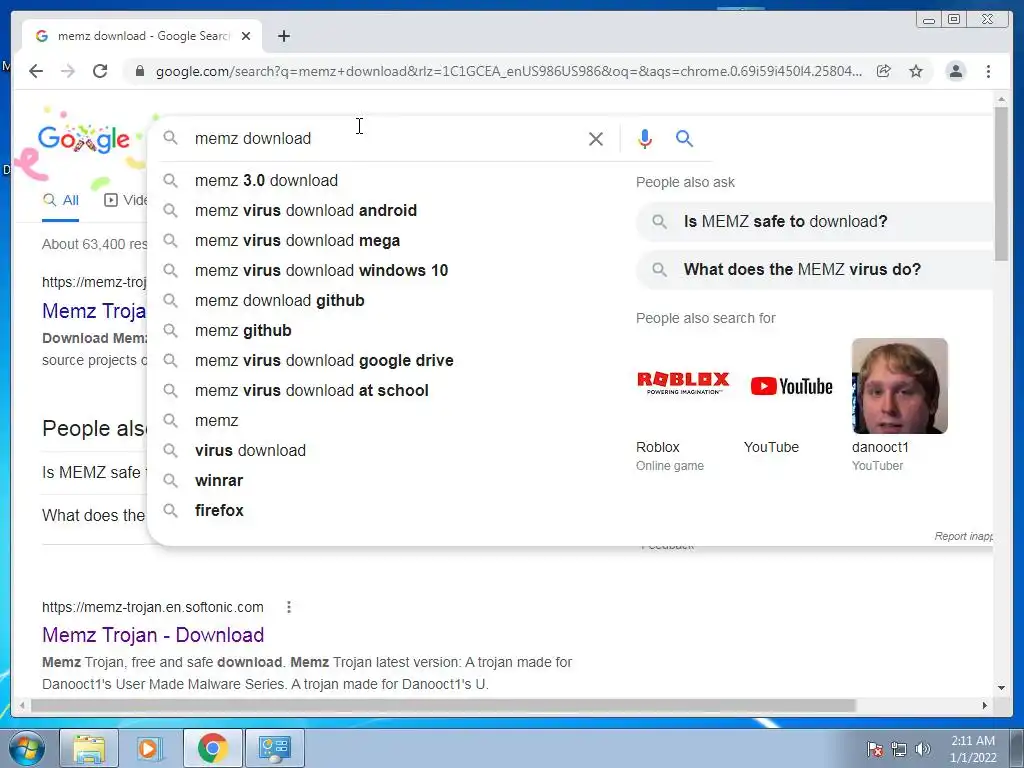Click the Google doodle logo
The image size is (1024, 768).
[83, 139]
